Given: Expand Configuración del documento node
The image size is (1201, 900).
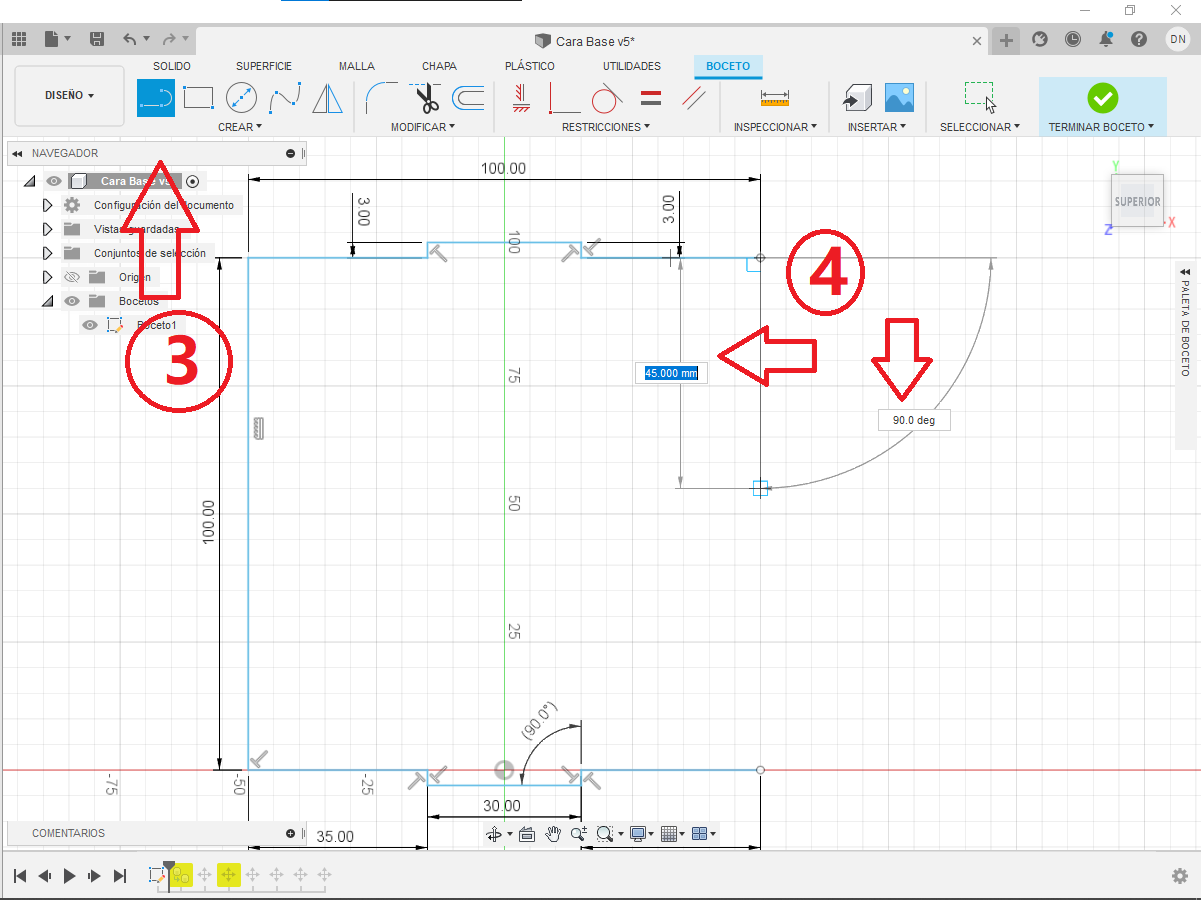Looking at the screenshot, I should point(46,205).
